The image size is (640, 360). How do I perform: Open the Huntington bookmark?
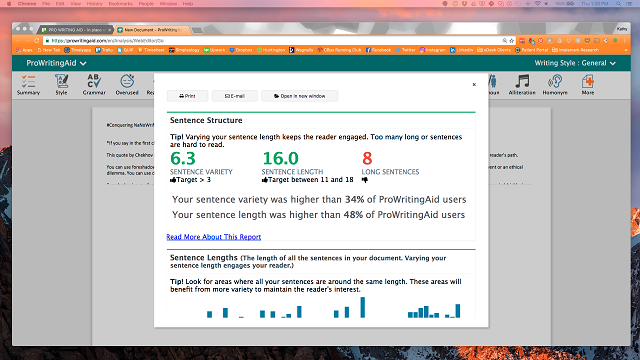coord(271,50)
